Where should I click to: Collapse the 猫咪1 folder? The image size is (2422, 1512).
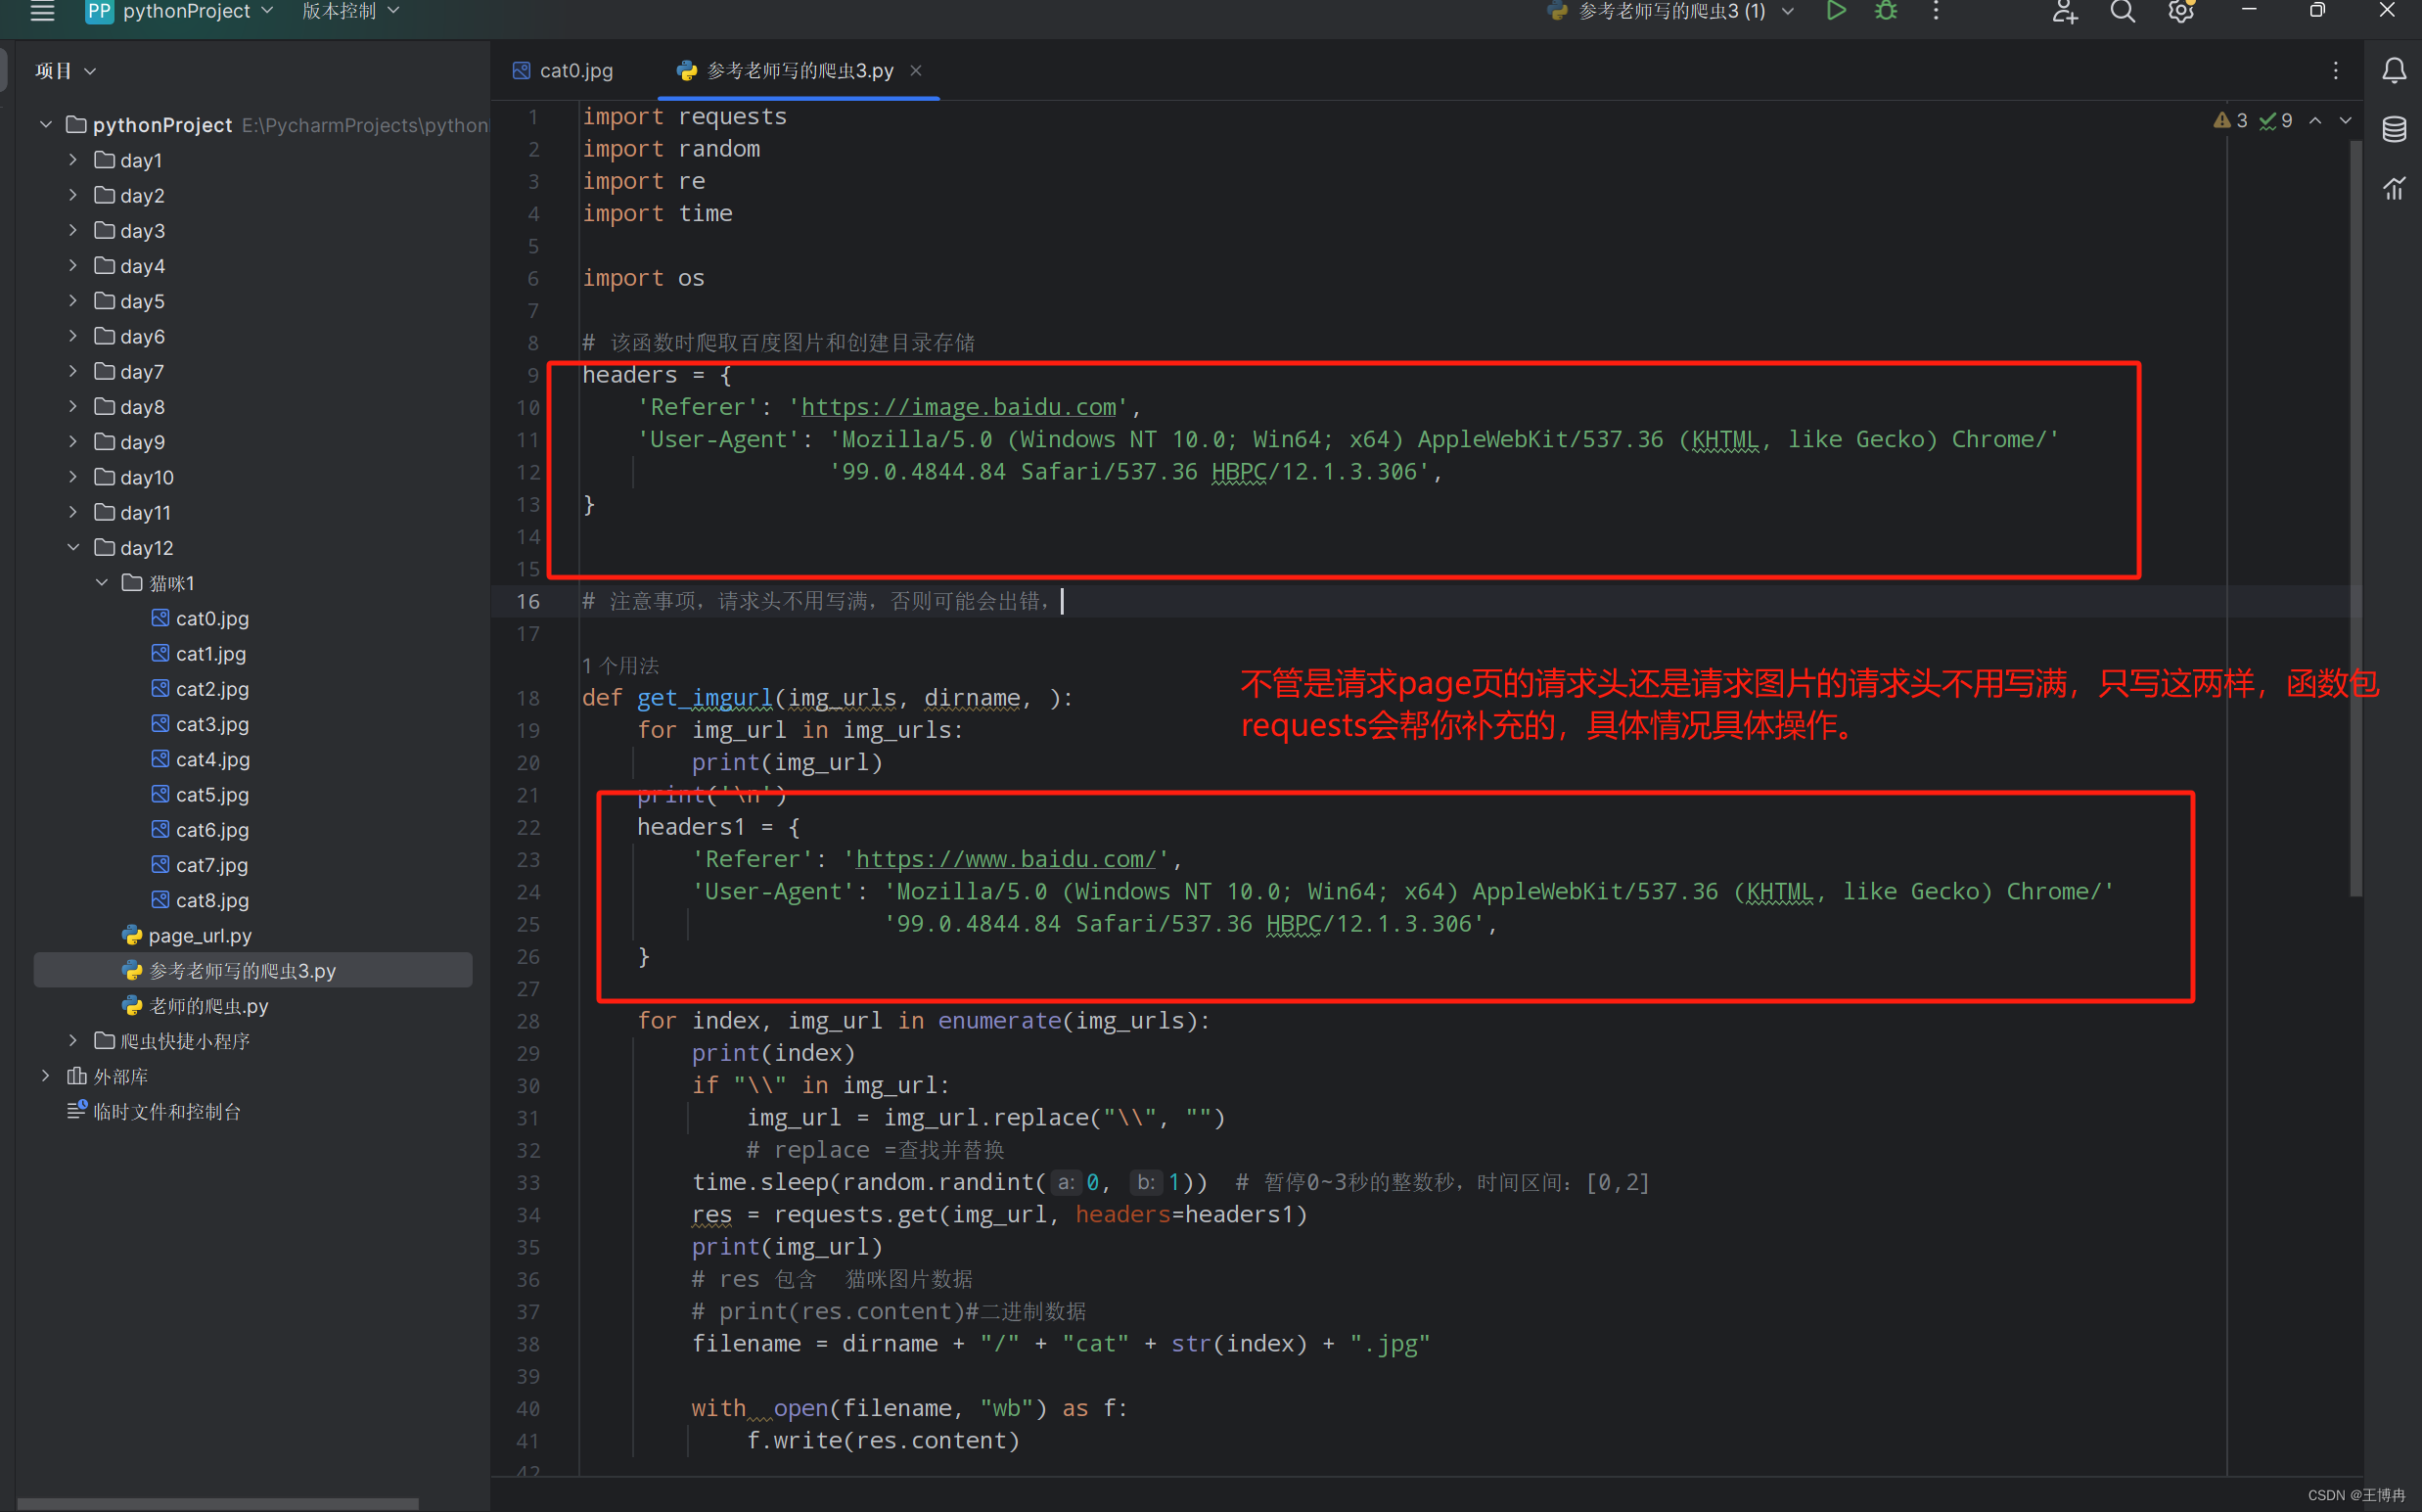tap(102, 582)
